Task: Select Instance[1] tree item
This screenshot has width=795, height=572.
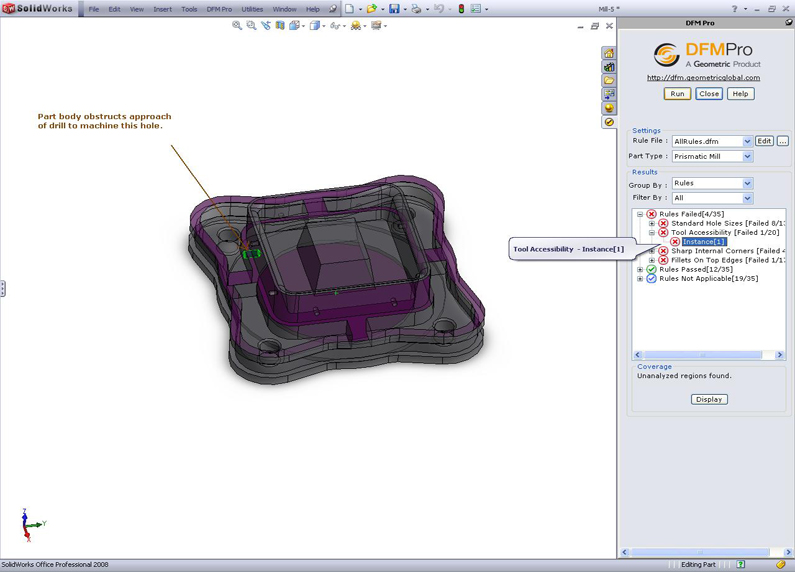Action: (x=704, y=242)
